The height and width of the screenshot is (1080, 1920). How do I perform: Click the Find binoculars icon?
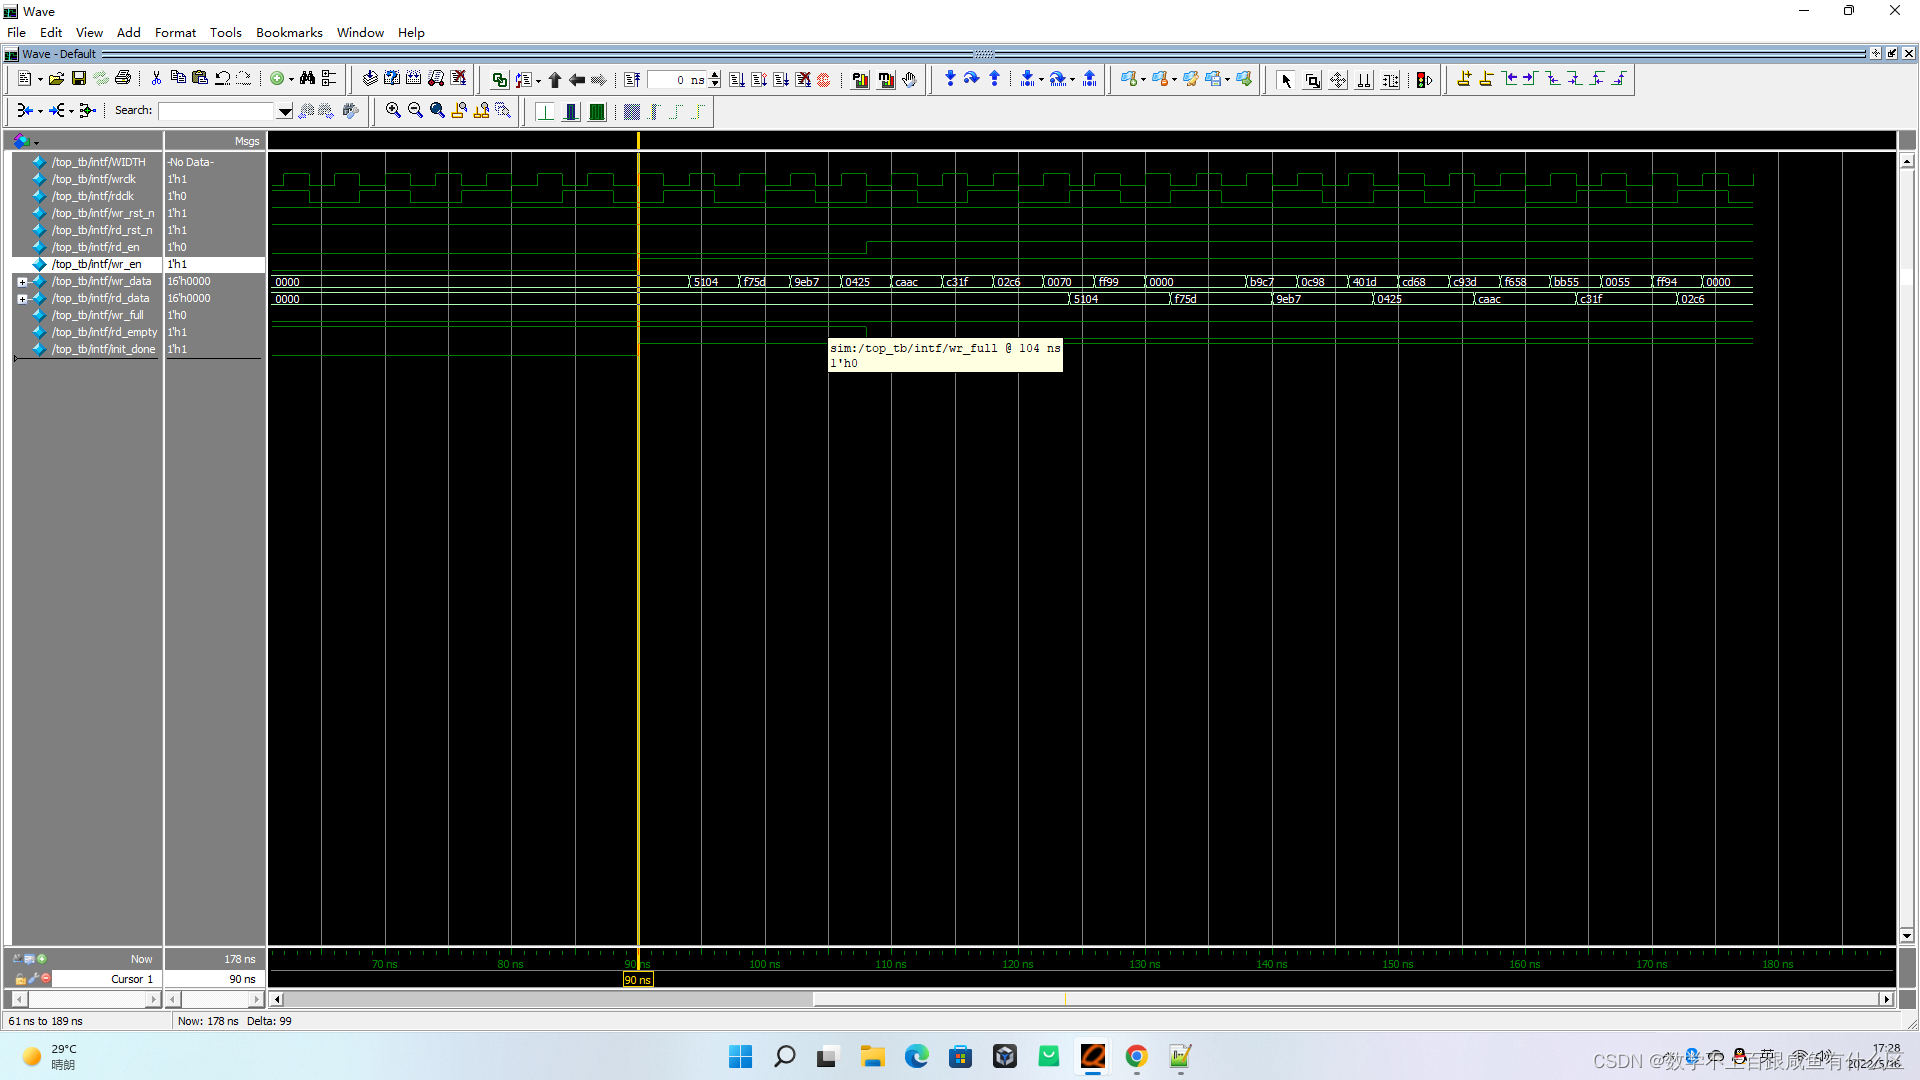click(307, 79)
